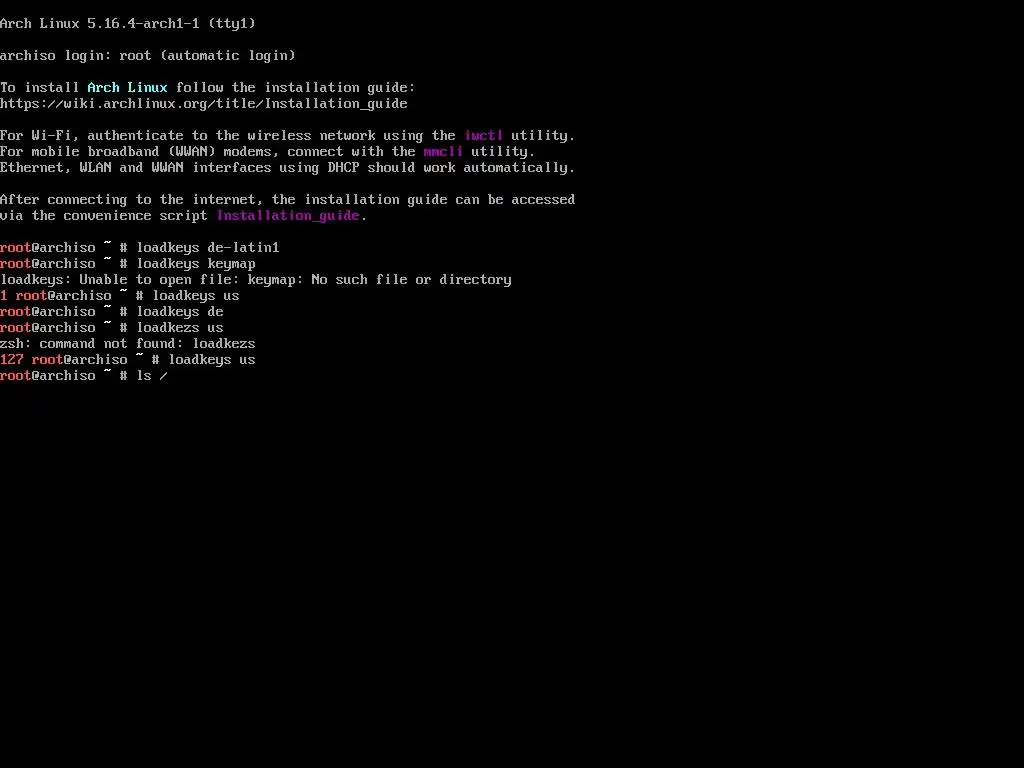This screenshot has height=768, width=1024.
Task: Click the zsh command not found message
Action: (x=128, y=344)
